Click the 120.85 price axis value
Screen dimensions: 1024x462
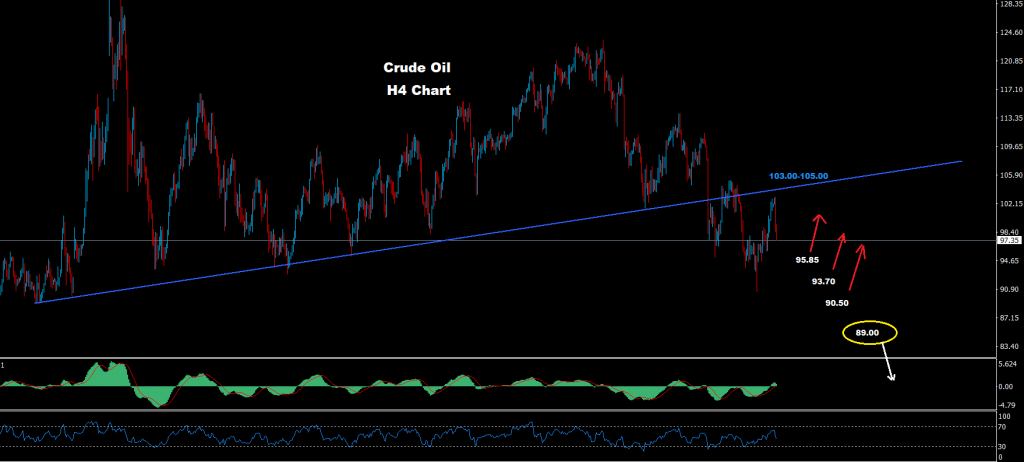[1011, 61]
